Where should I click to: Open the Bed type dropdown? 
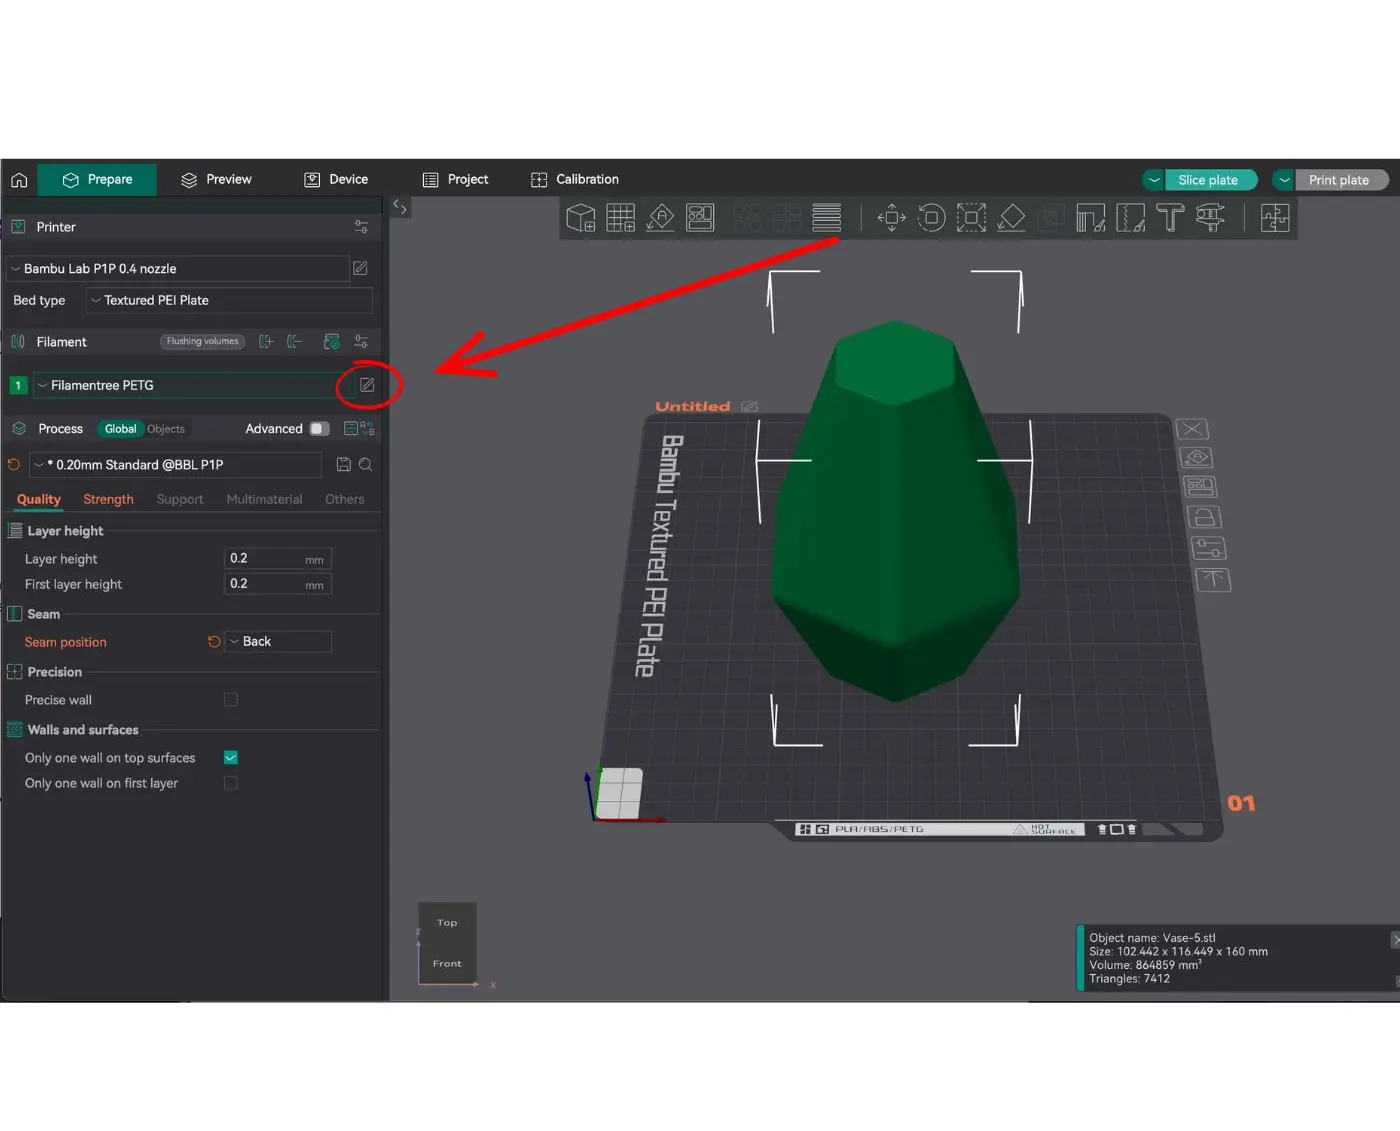pos(229,300)
